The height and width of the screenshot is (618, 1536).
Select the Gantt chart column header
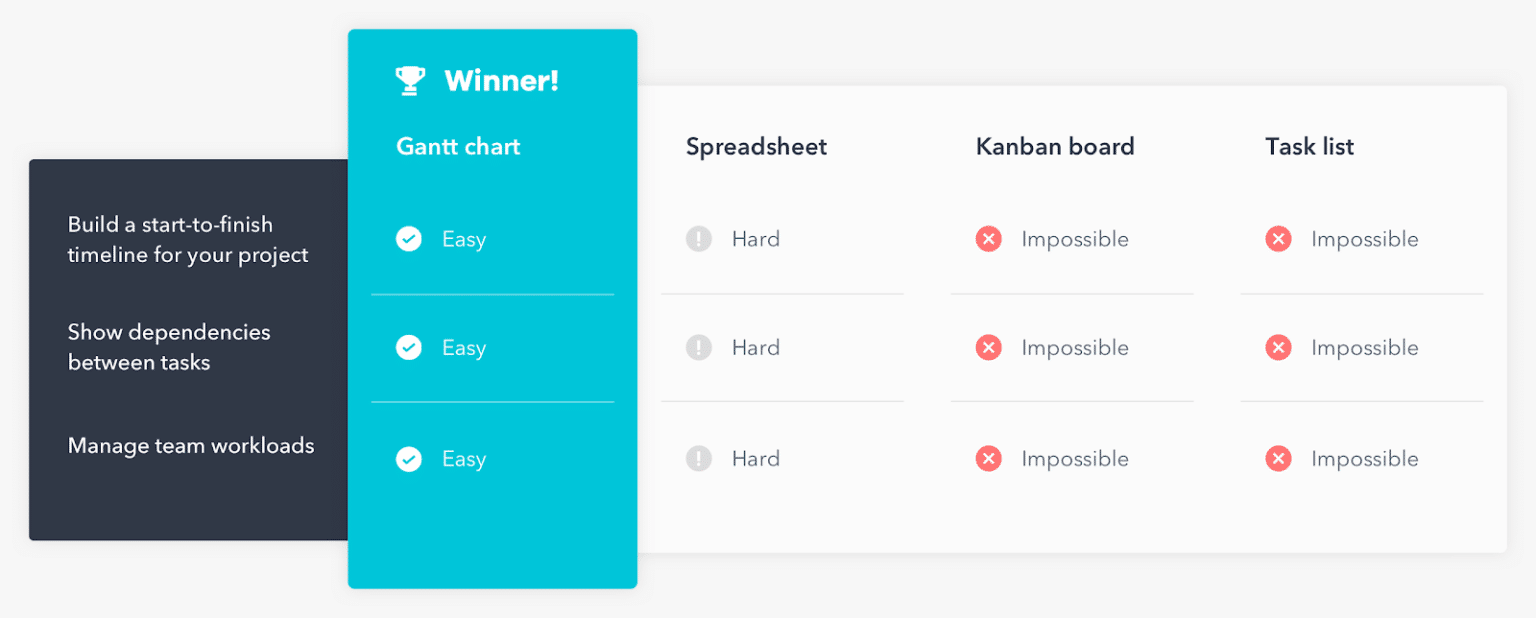tap(458, 147)
